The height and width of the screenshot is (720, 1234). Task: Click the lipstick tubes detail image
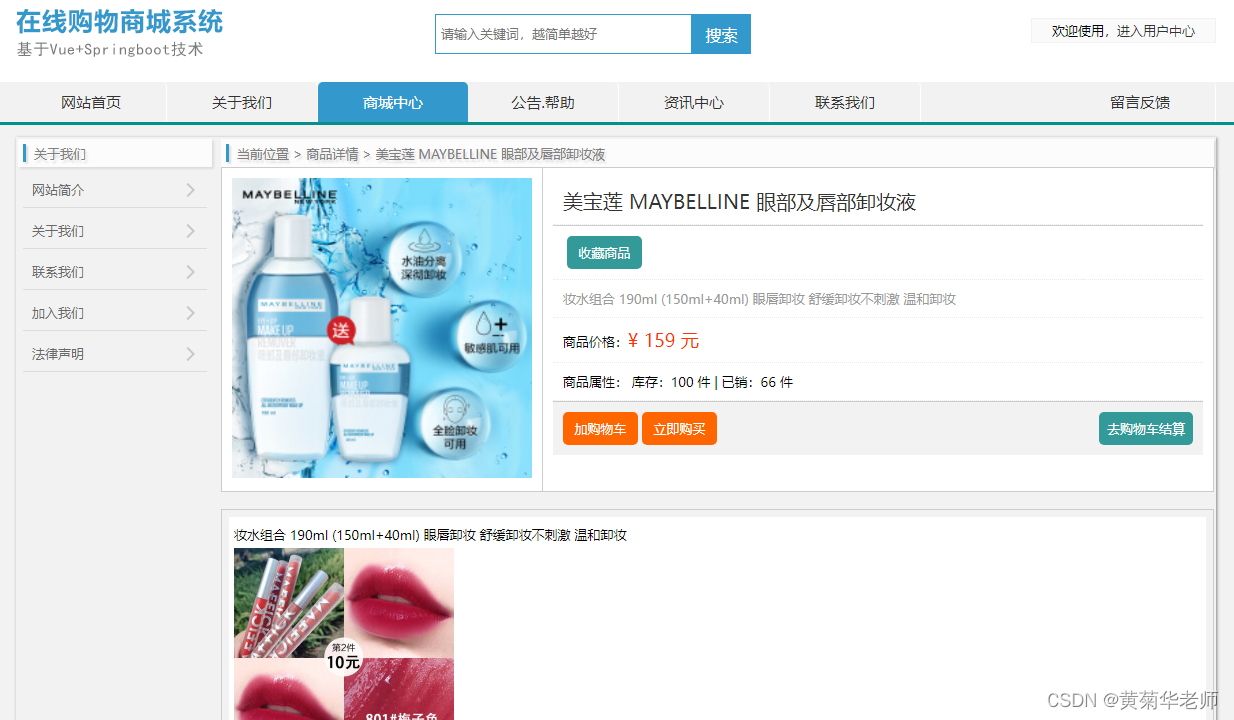[289, 603]
